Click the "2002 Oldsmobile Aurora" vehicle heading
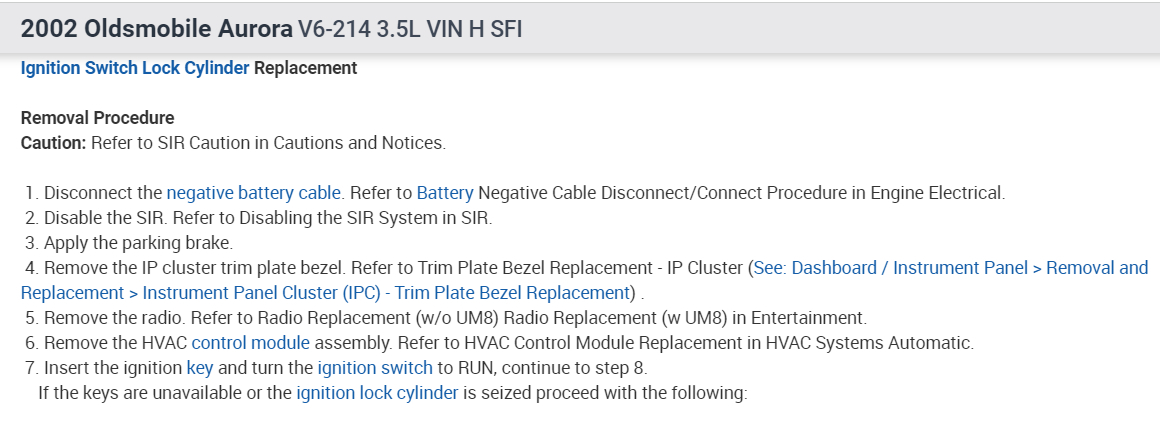 (156, 29)
